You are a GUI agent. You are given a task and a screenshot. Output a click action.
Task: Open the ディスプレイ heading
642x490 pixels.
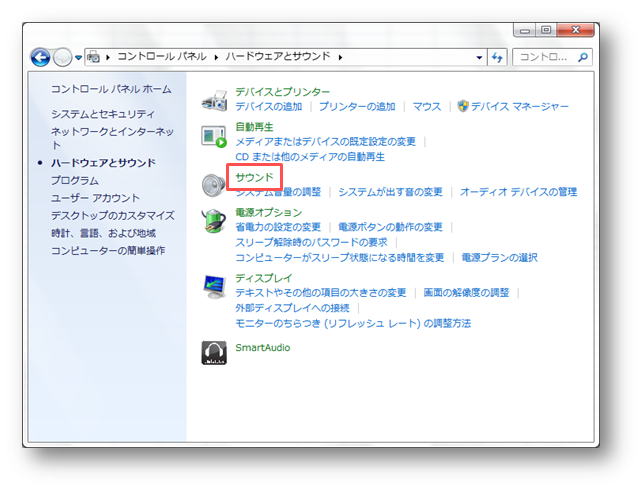tap(264, 278)
